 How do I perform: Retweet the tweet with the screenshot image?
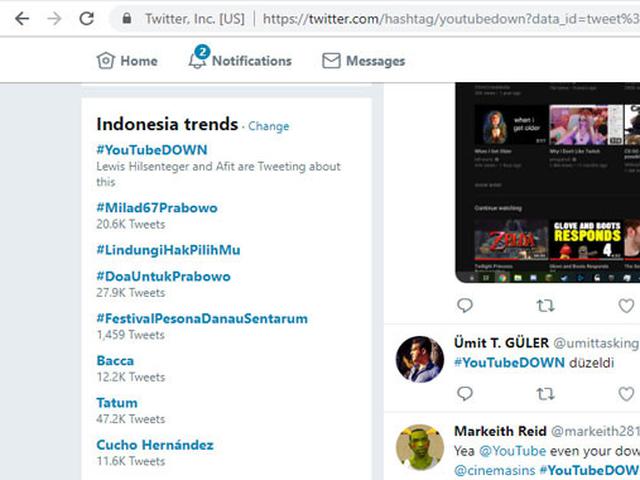545,305
